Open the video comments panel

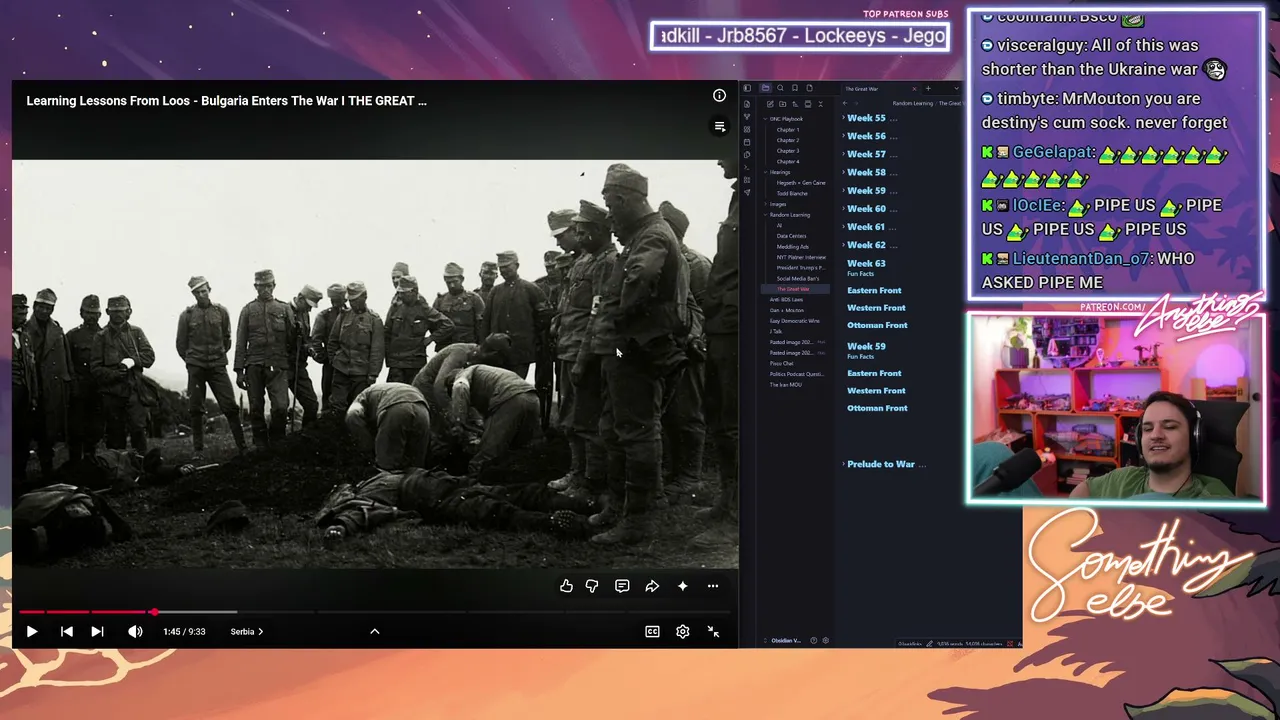tap(622, 586)
